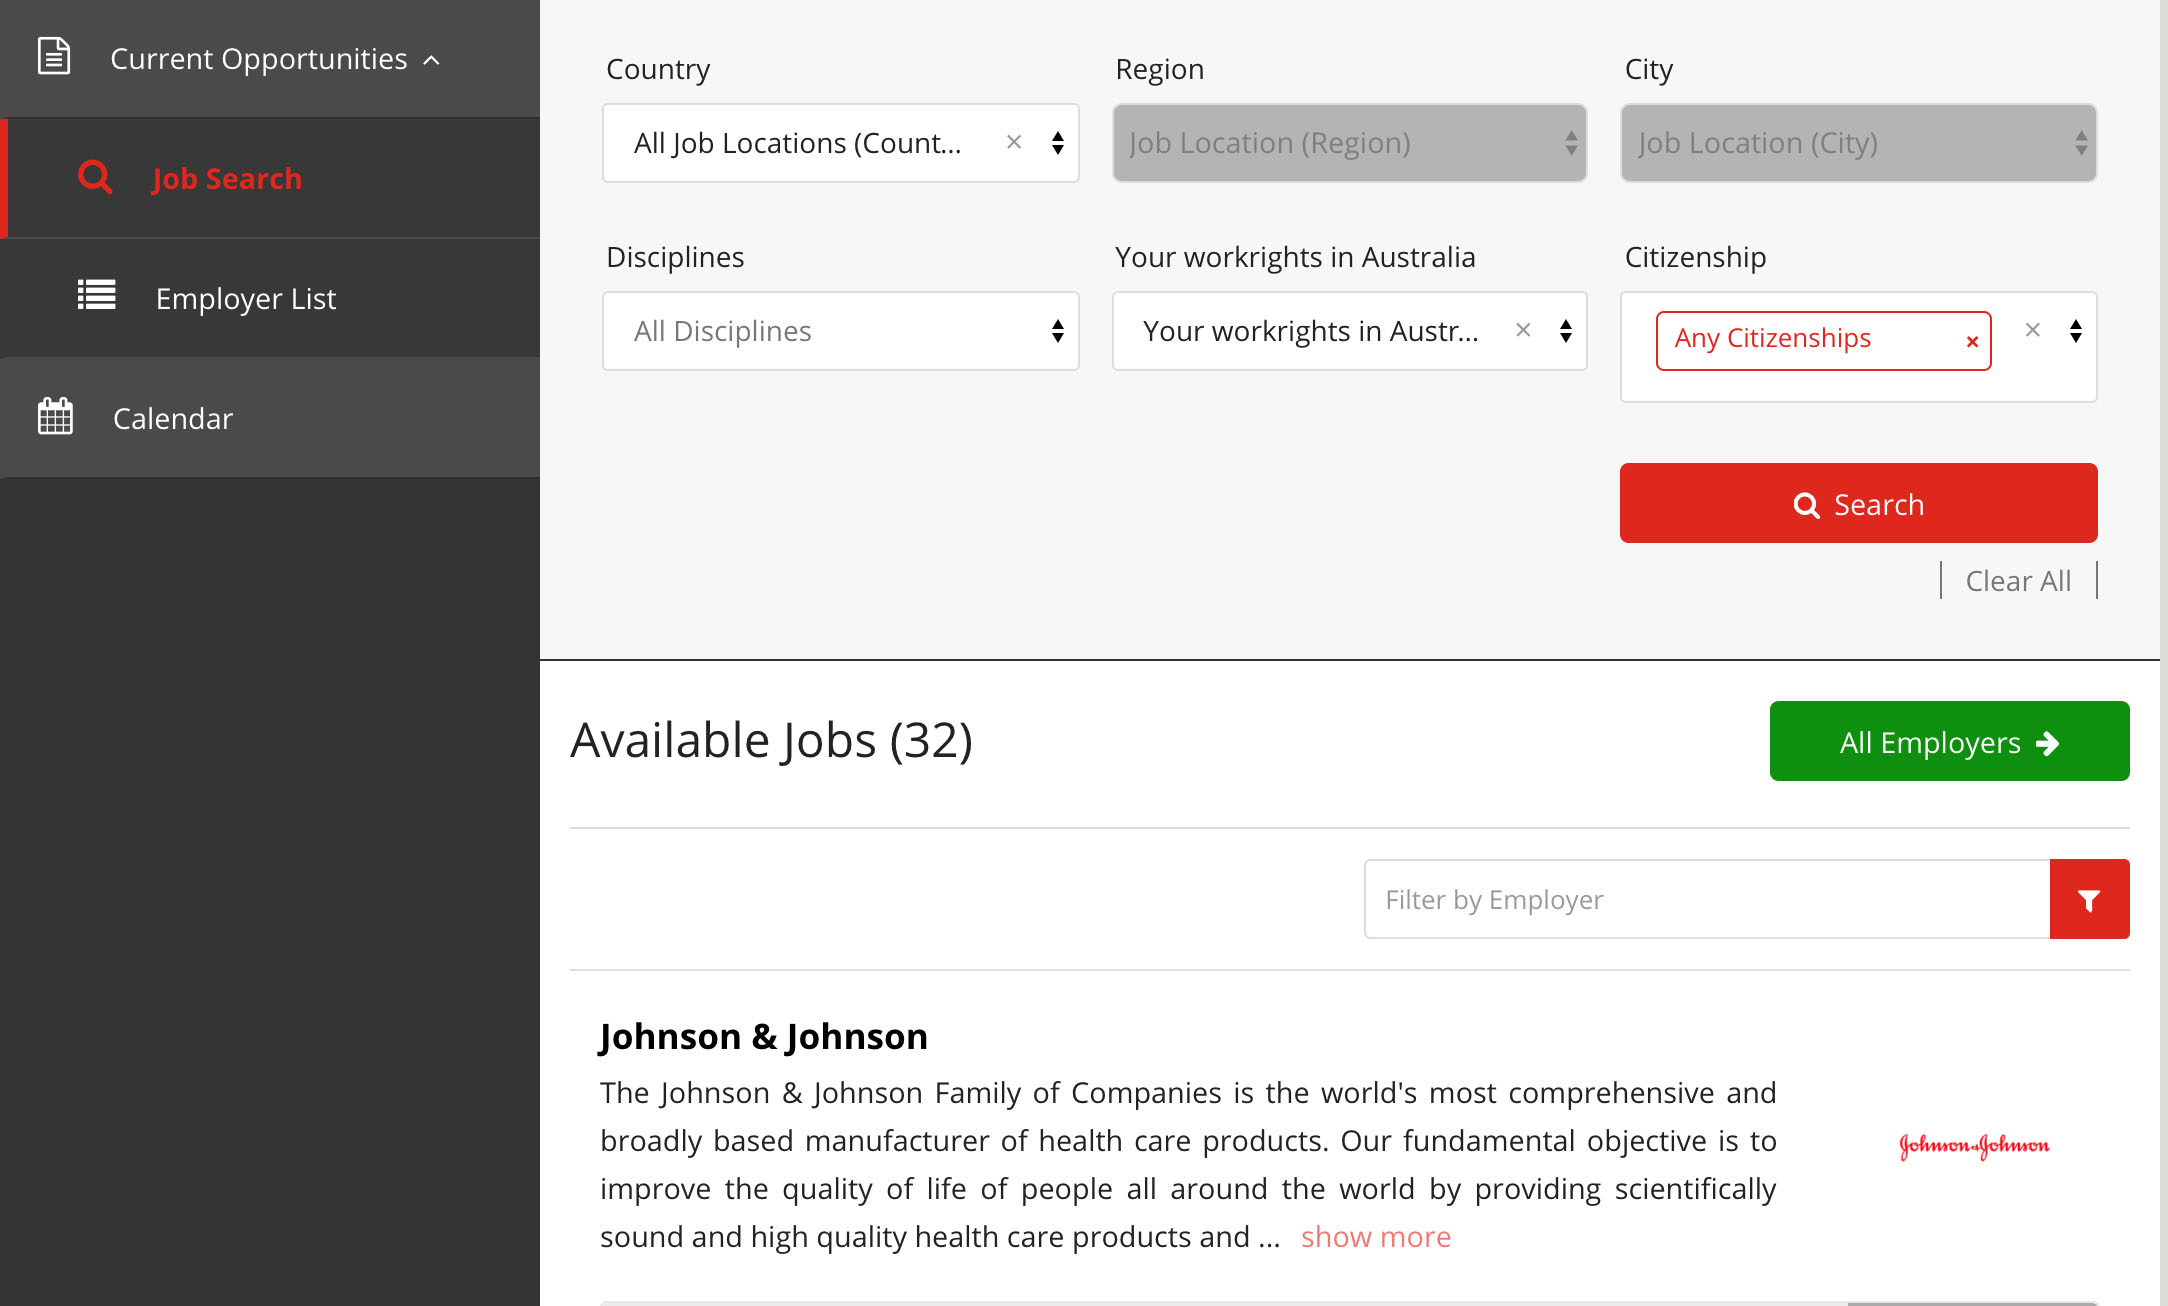Click show more on Johnson & Johnson description
Image resolution: width=2168 pixels, height=1306 pixels.
coord(1375,1237)
